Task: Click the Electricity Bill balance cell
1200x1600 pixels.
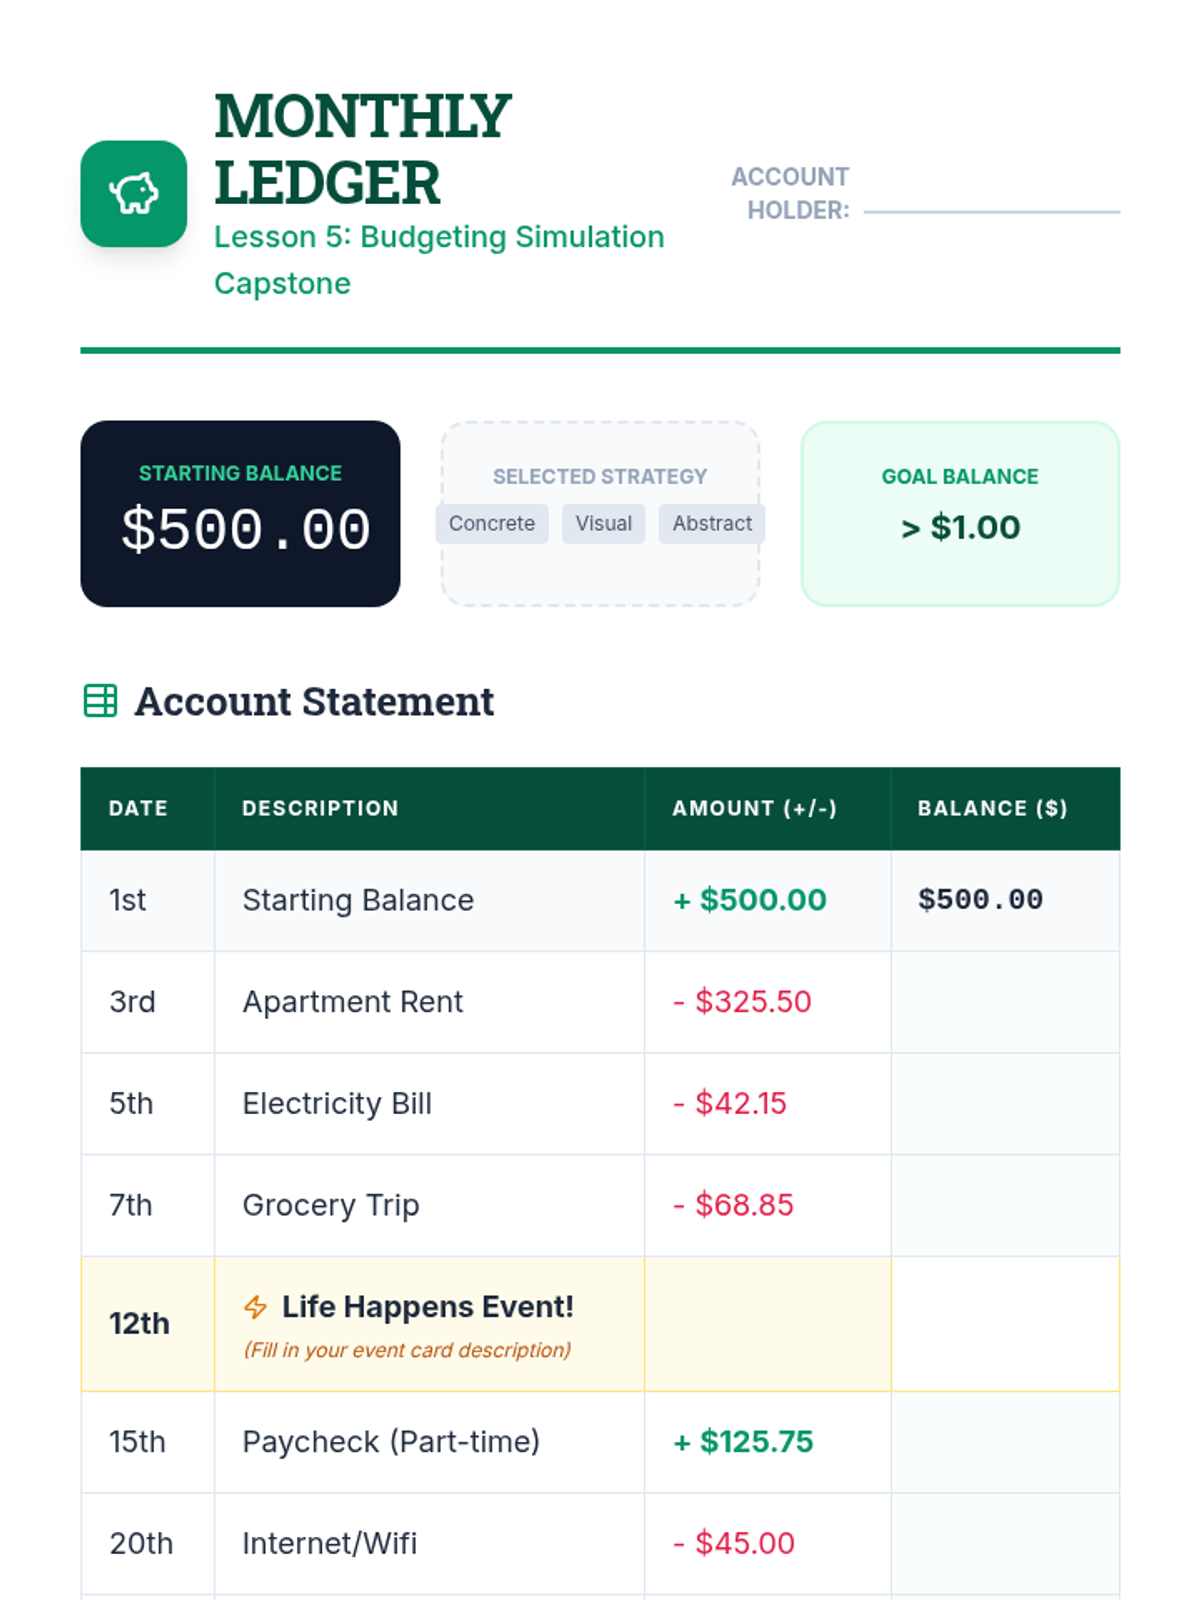Action: (x=1005, y=1104)
